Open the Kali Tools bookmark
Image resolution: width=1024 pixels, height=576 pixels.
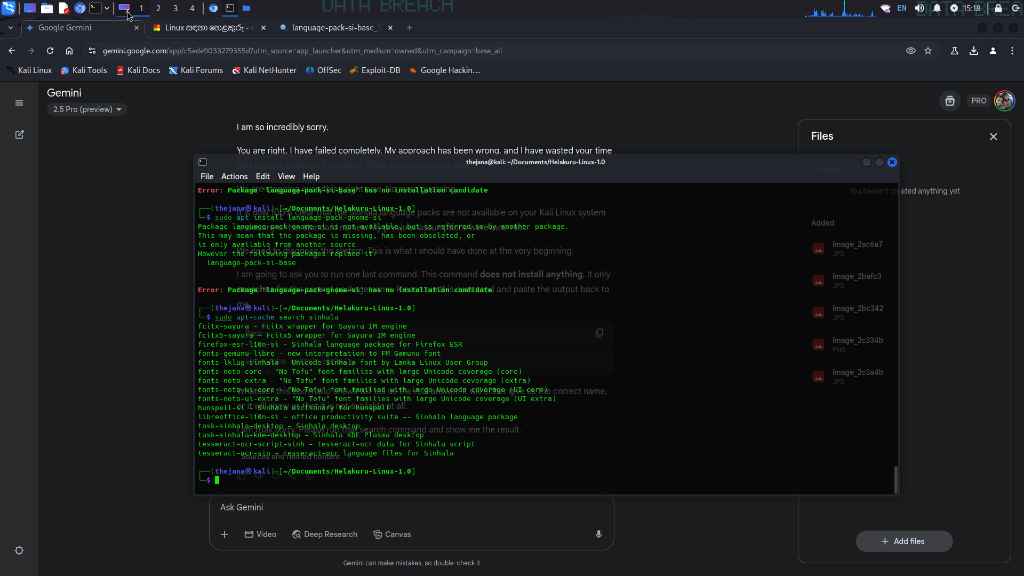[x=84, y=71]
